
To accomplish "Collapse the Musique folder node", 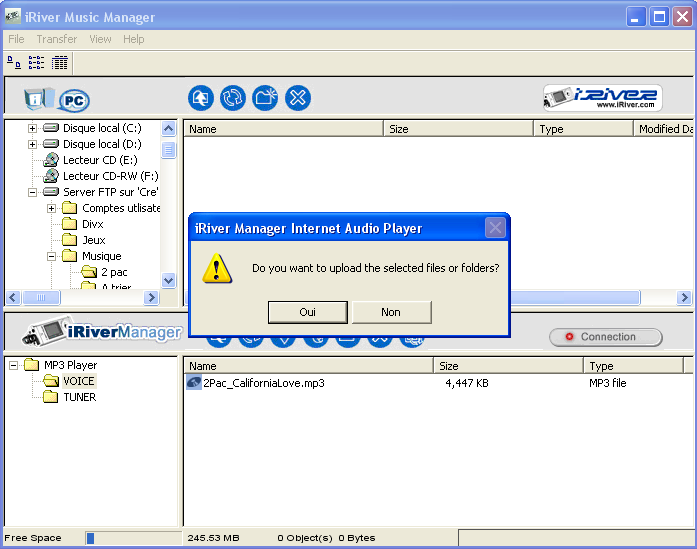I will (x=52, y=256).
